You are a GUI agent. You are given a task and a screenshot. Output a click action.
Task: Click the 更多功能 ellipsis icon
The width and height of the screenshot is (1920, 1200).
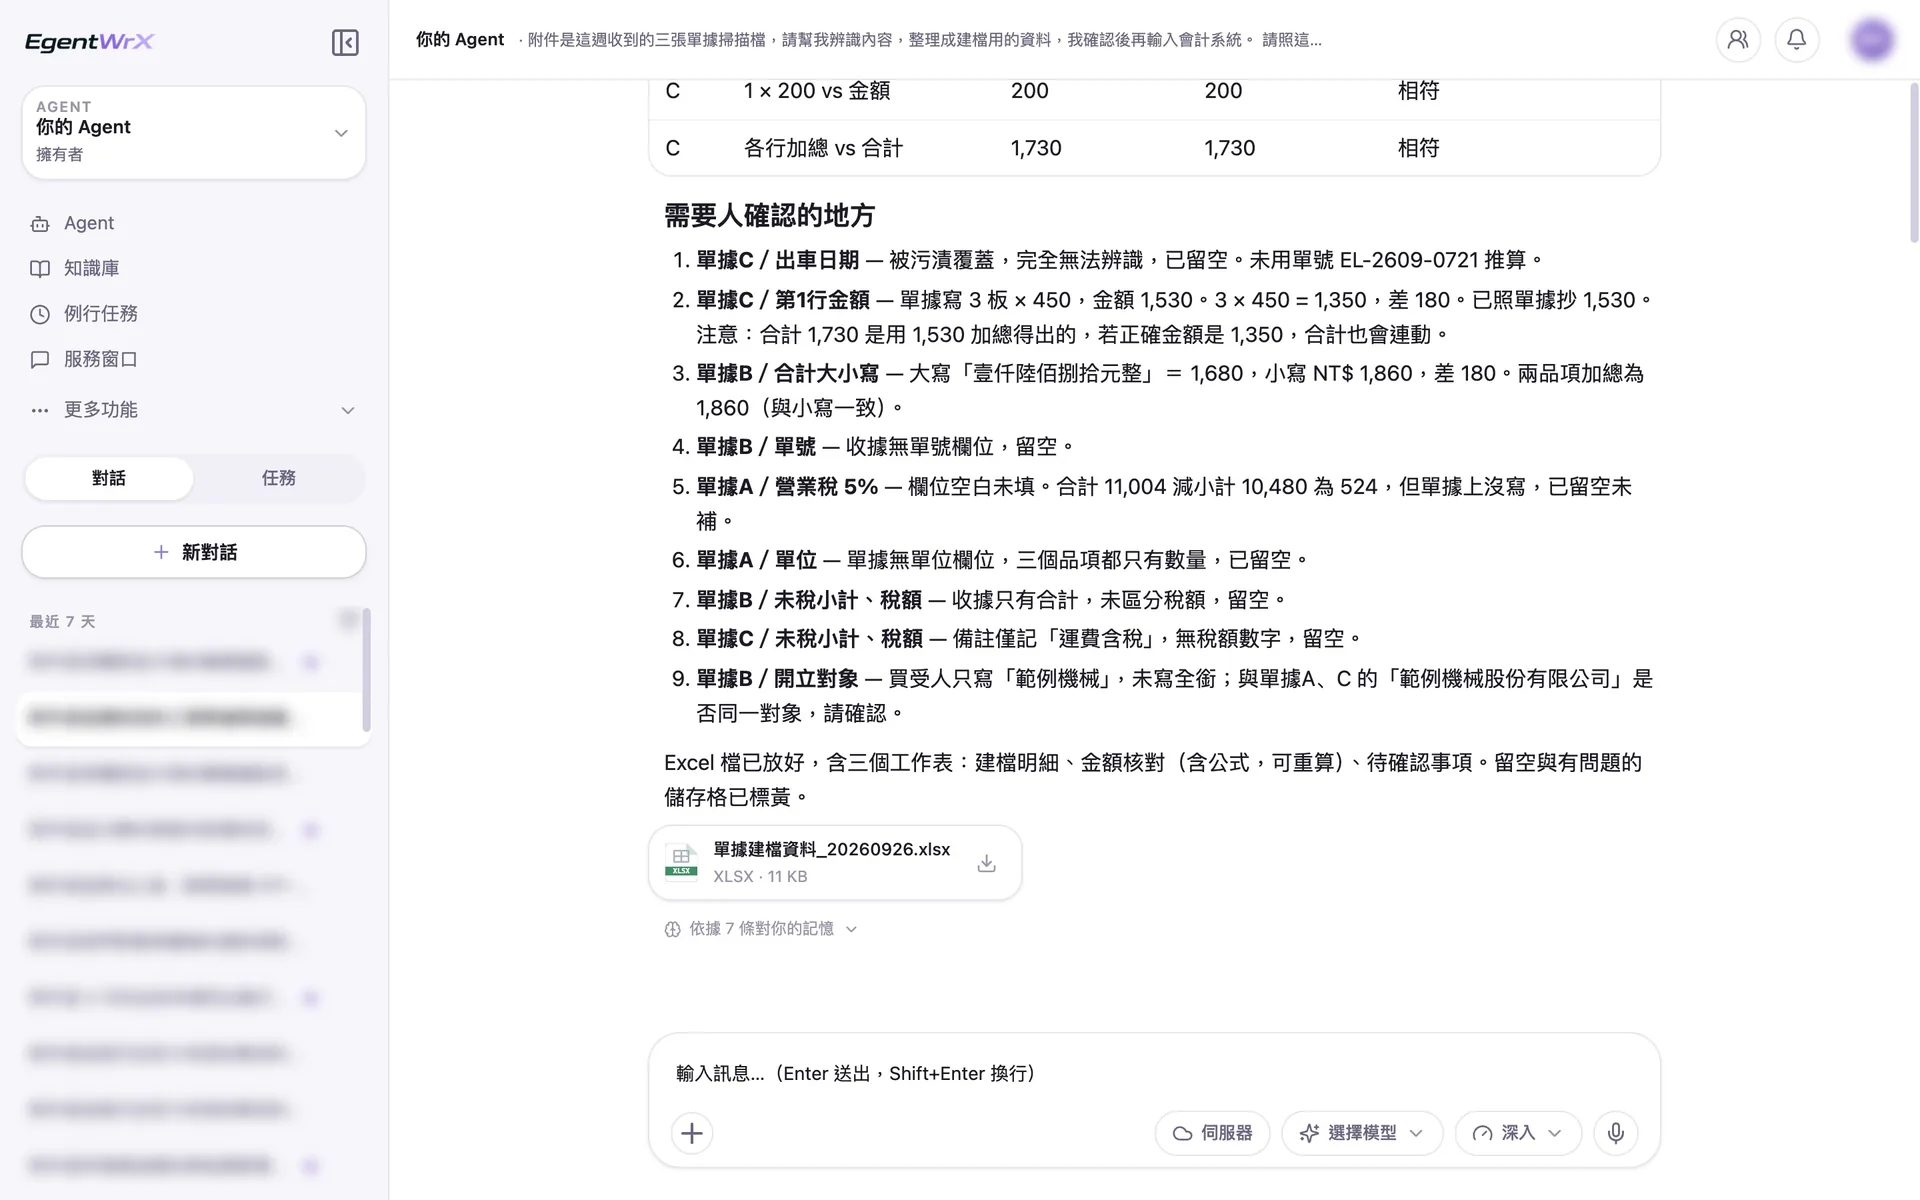tap(40, 410)
